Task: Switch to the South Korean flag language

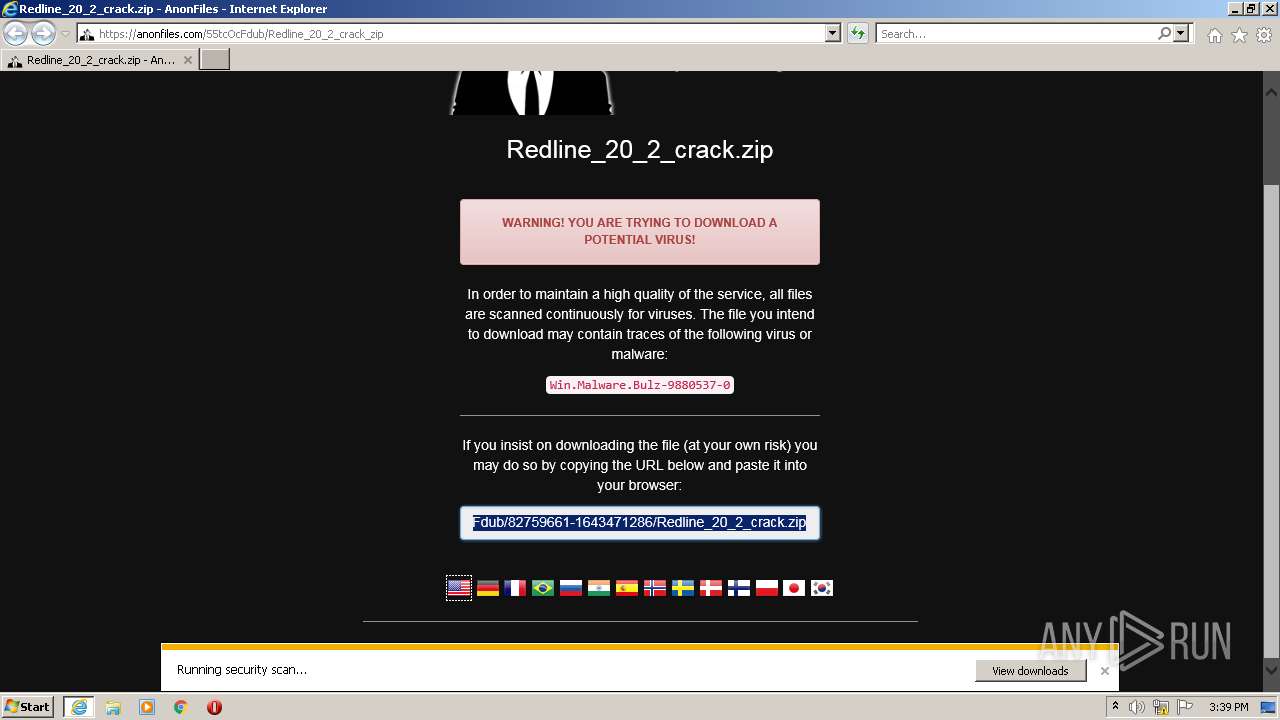Action: coord(822,588)
